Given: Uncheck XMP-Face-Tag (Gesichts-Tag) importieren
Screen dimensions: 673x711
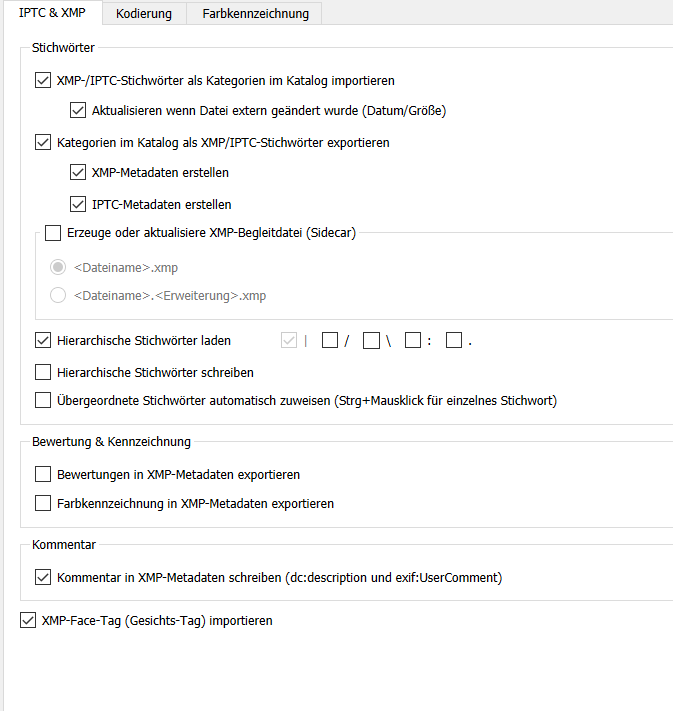Looking at the screenshot, I should point(27,620).
